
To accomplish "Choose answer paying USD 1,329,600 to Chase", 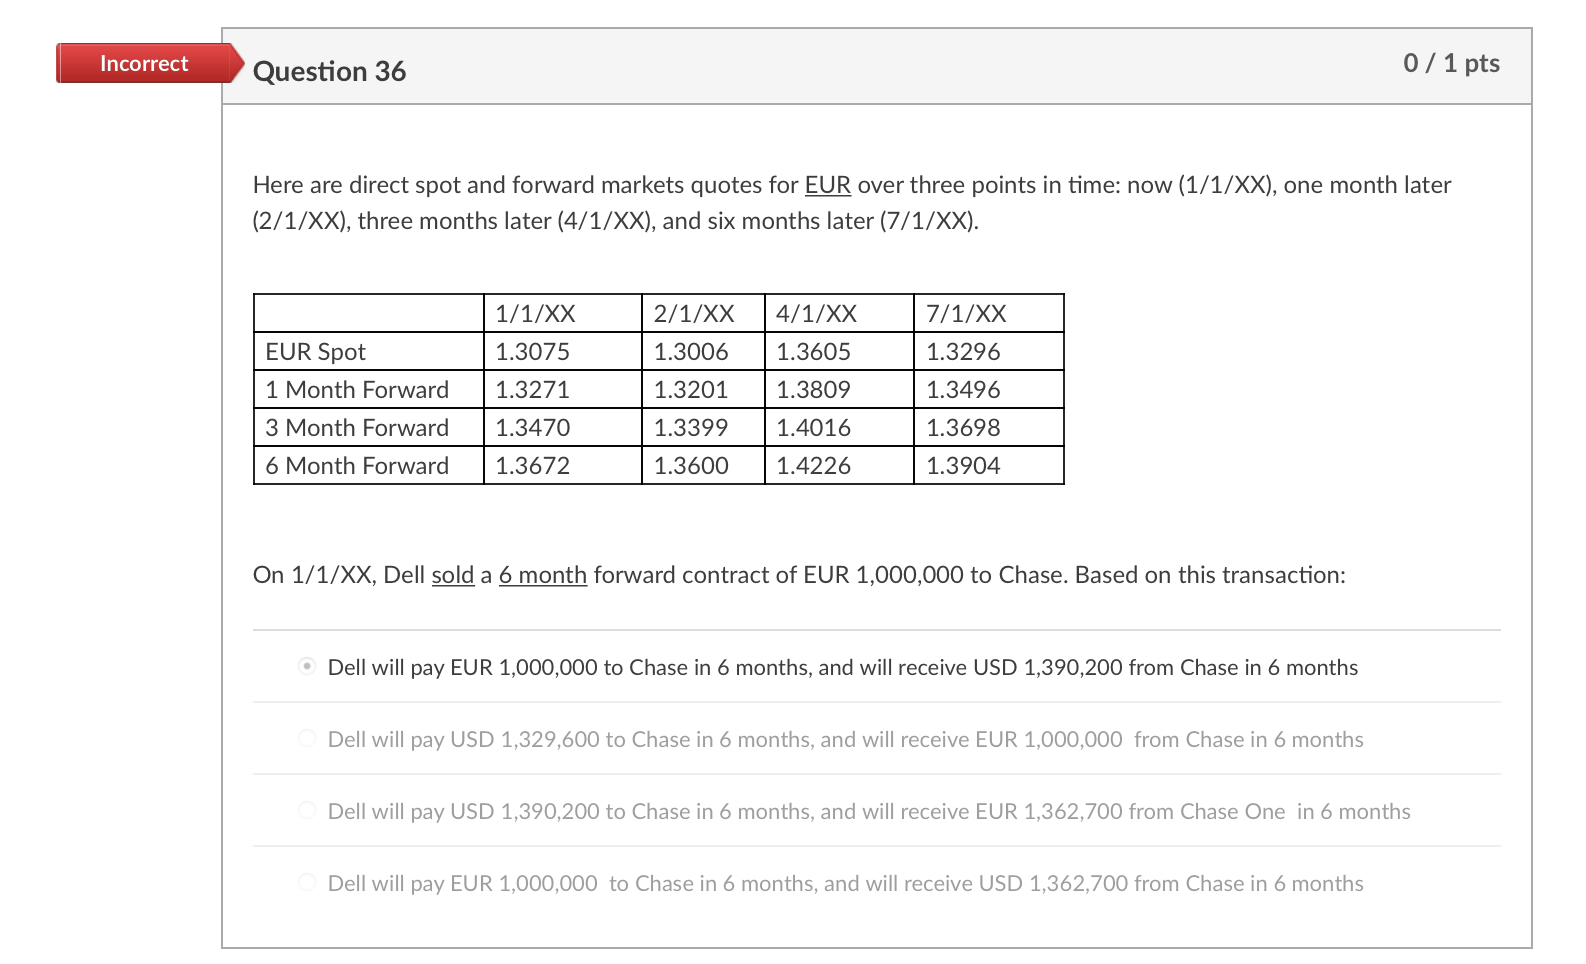I will tap(307, 737).
